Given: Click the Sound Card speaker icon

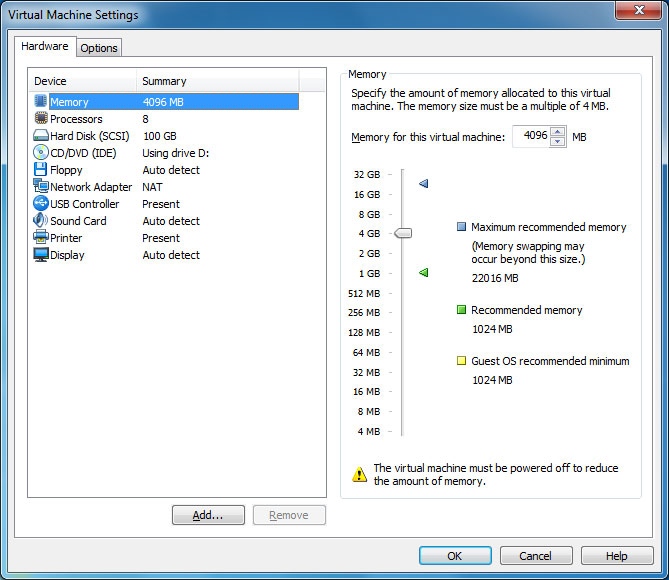Looking at the screenshot, I should coord(41,220).
